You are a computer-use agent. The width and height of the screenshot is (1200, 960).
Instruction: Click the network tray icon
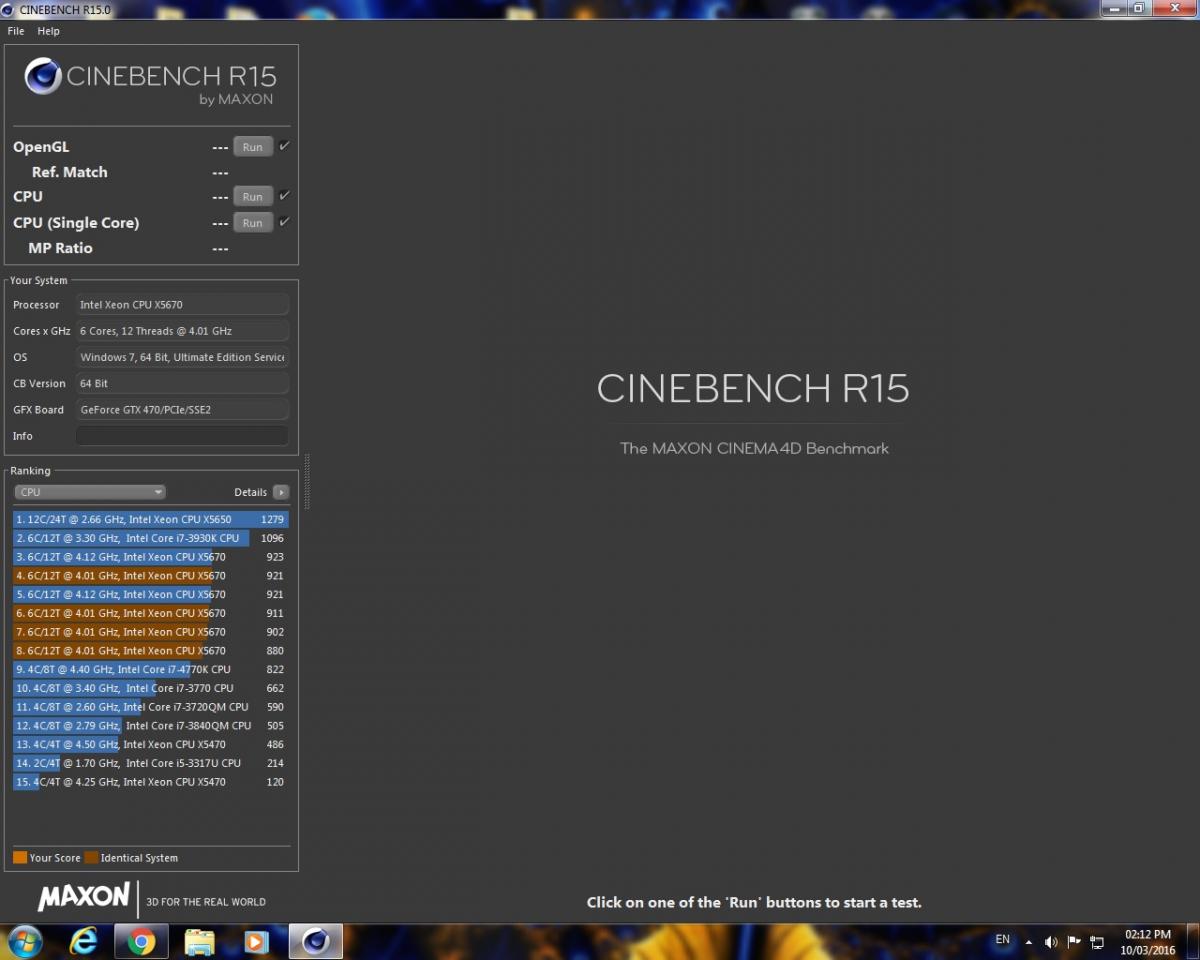tap(1097, 941)
